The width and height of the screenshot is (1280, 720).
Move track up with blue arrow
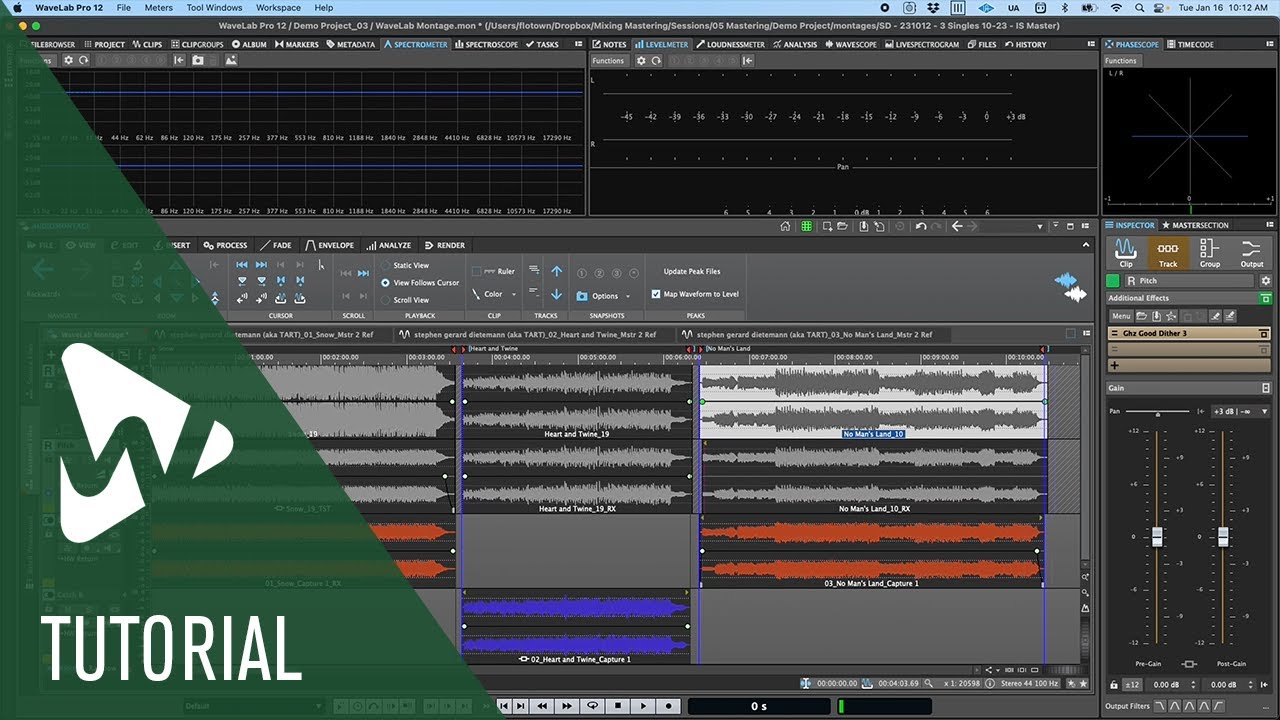click(557, 271)
